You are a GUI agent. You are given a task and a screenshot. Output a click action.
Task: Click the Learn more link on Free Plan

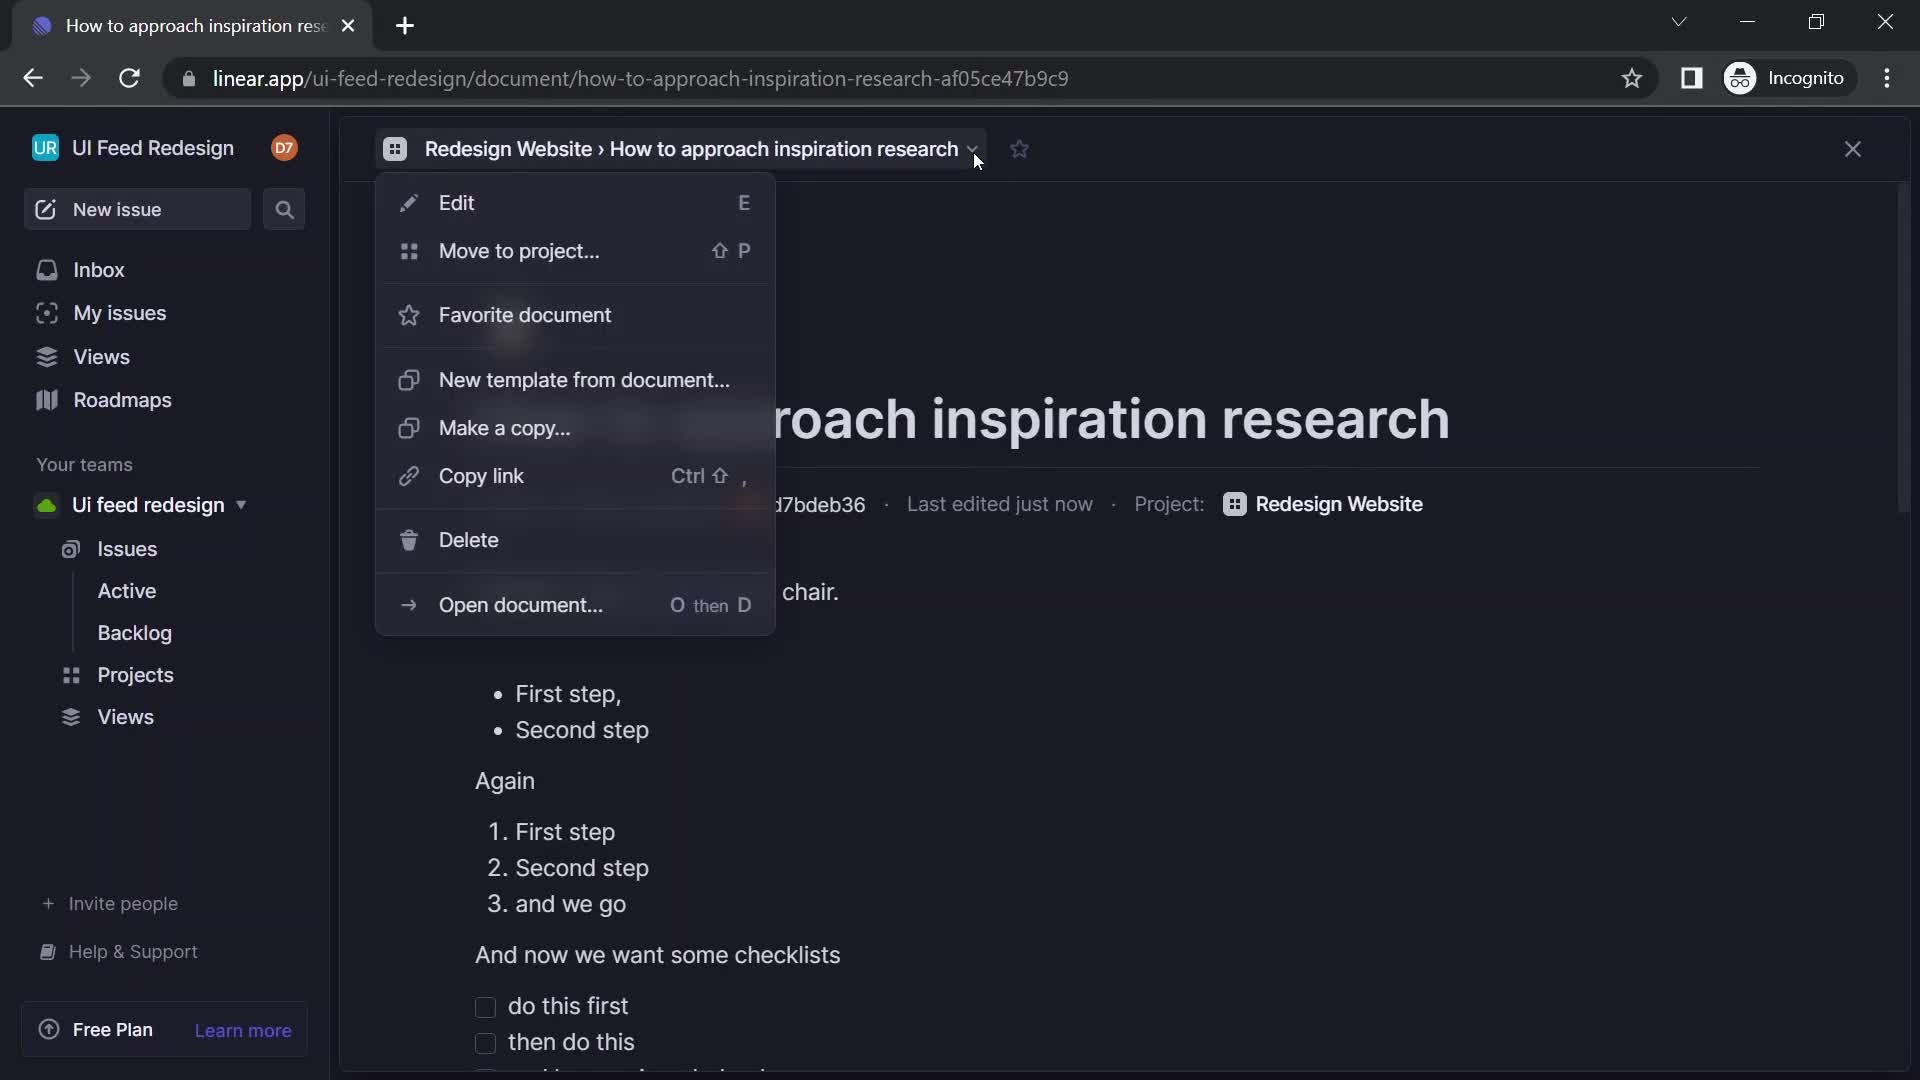243,1030
